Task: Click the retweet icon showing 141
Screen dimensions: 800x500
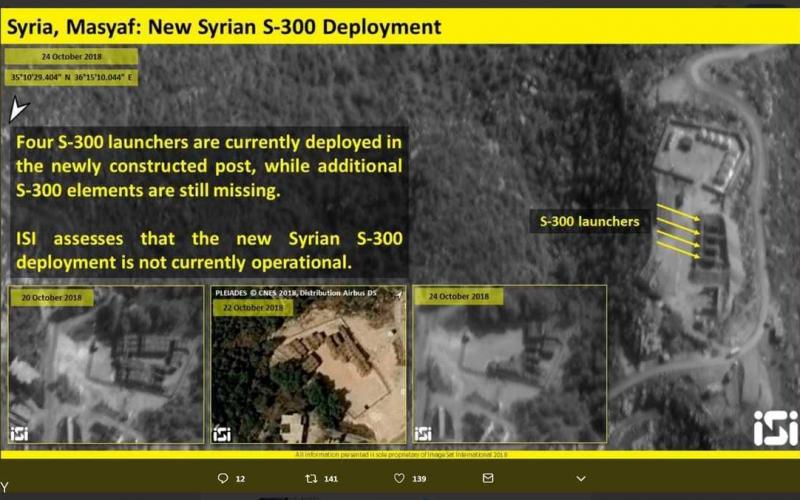Action: (x=311, y=478)
